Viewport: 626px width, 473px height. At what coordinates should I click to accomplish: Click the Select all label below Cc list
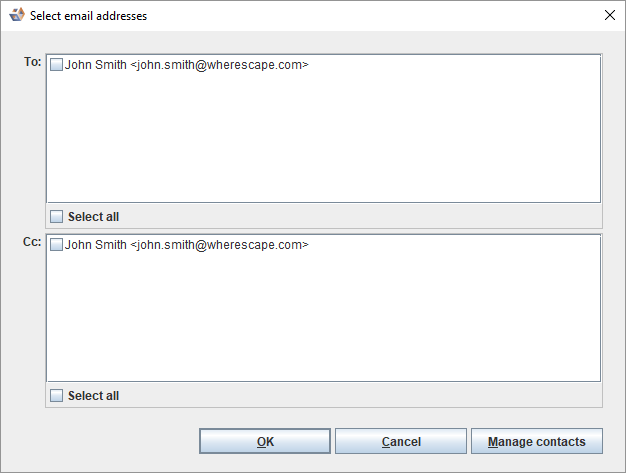(93, 396)
